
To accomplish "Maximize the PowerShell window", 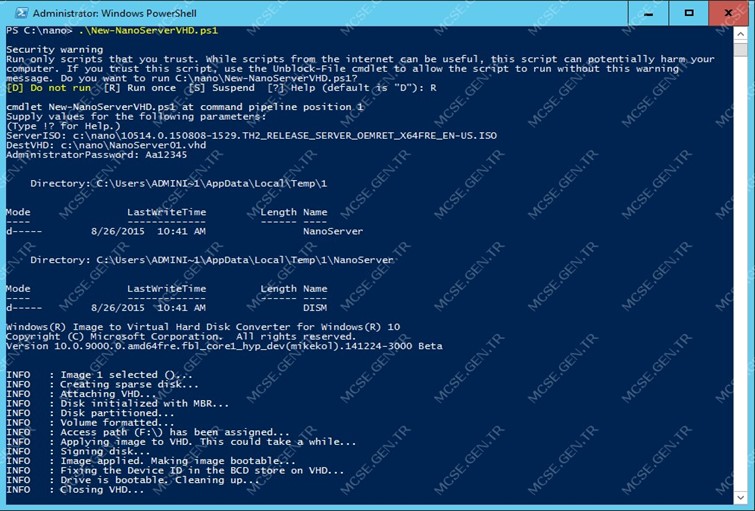I will pyautogui.click(x=689, y=13).
